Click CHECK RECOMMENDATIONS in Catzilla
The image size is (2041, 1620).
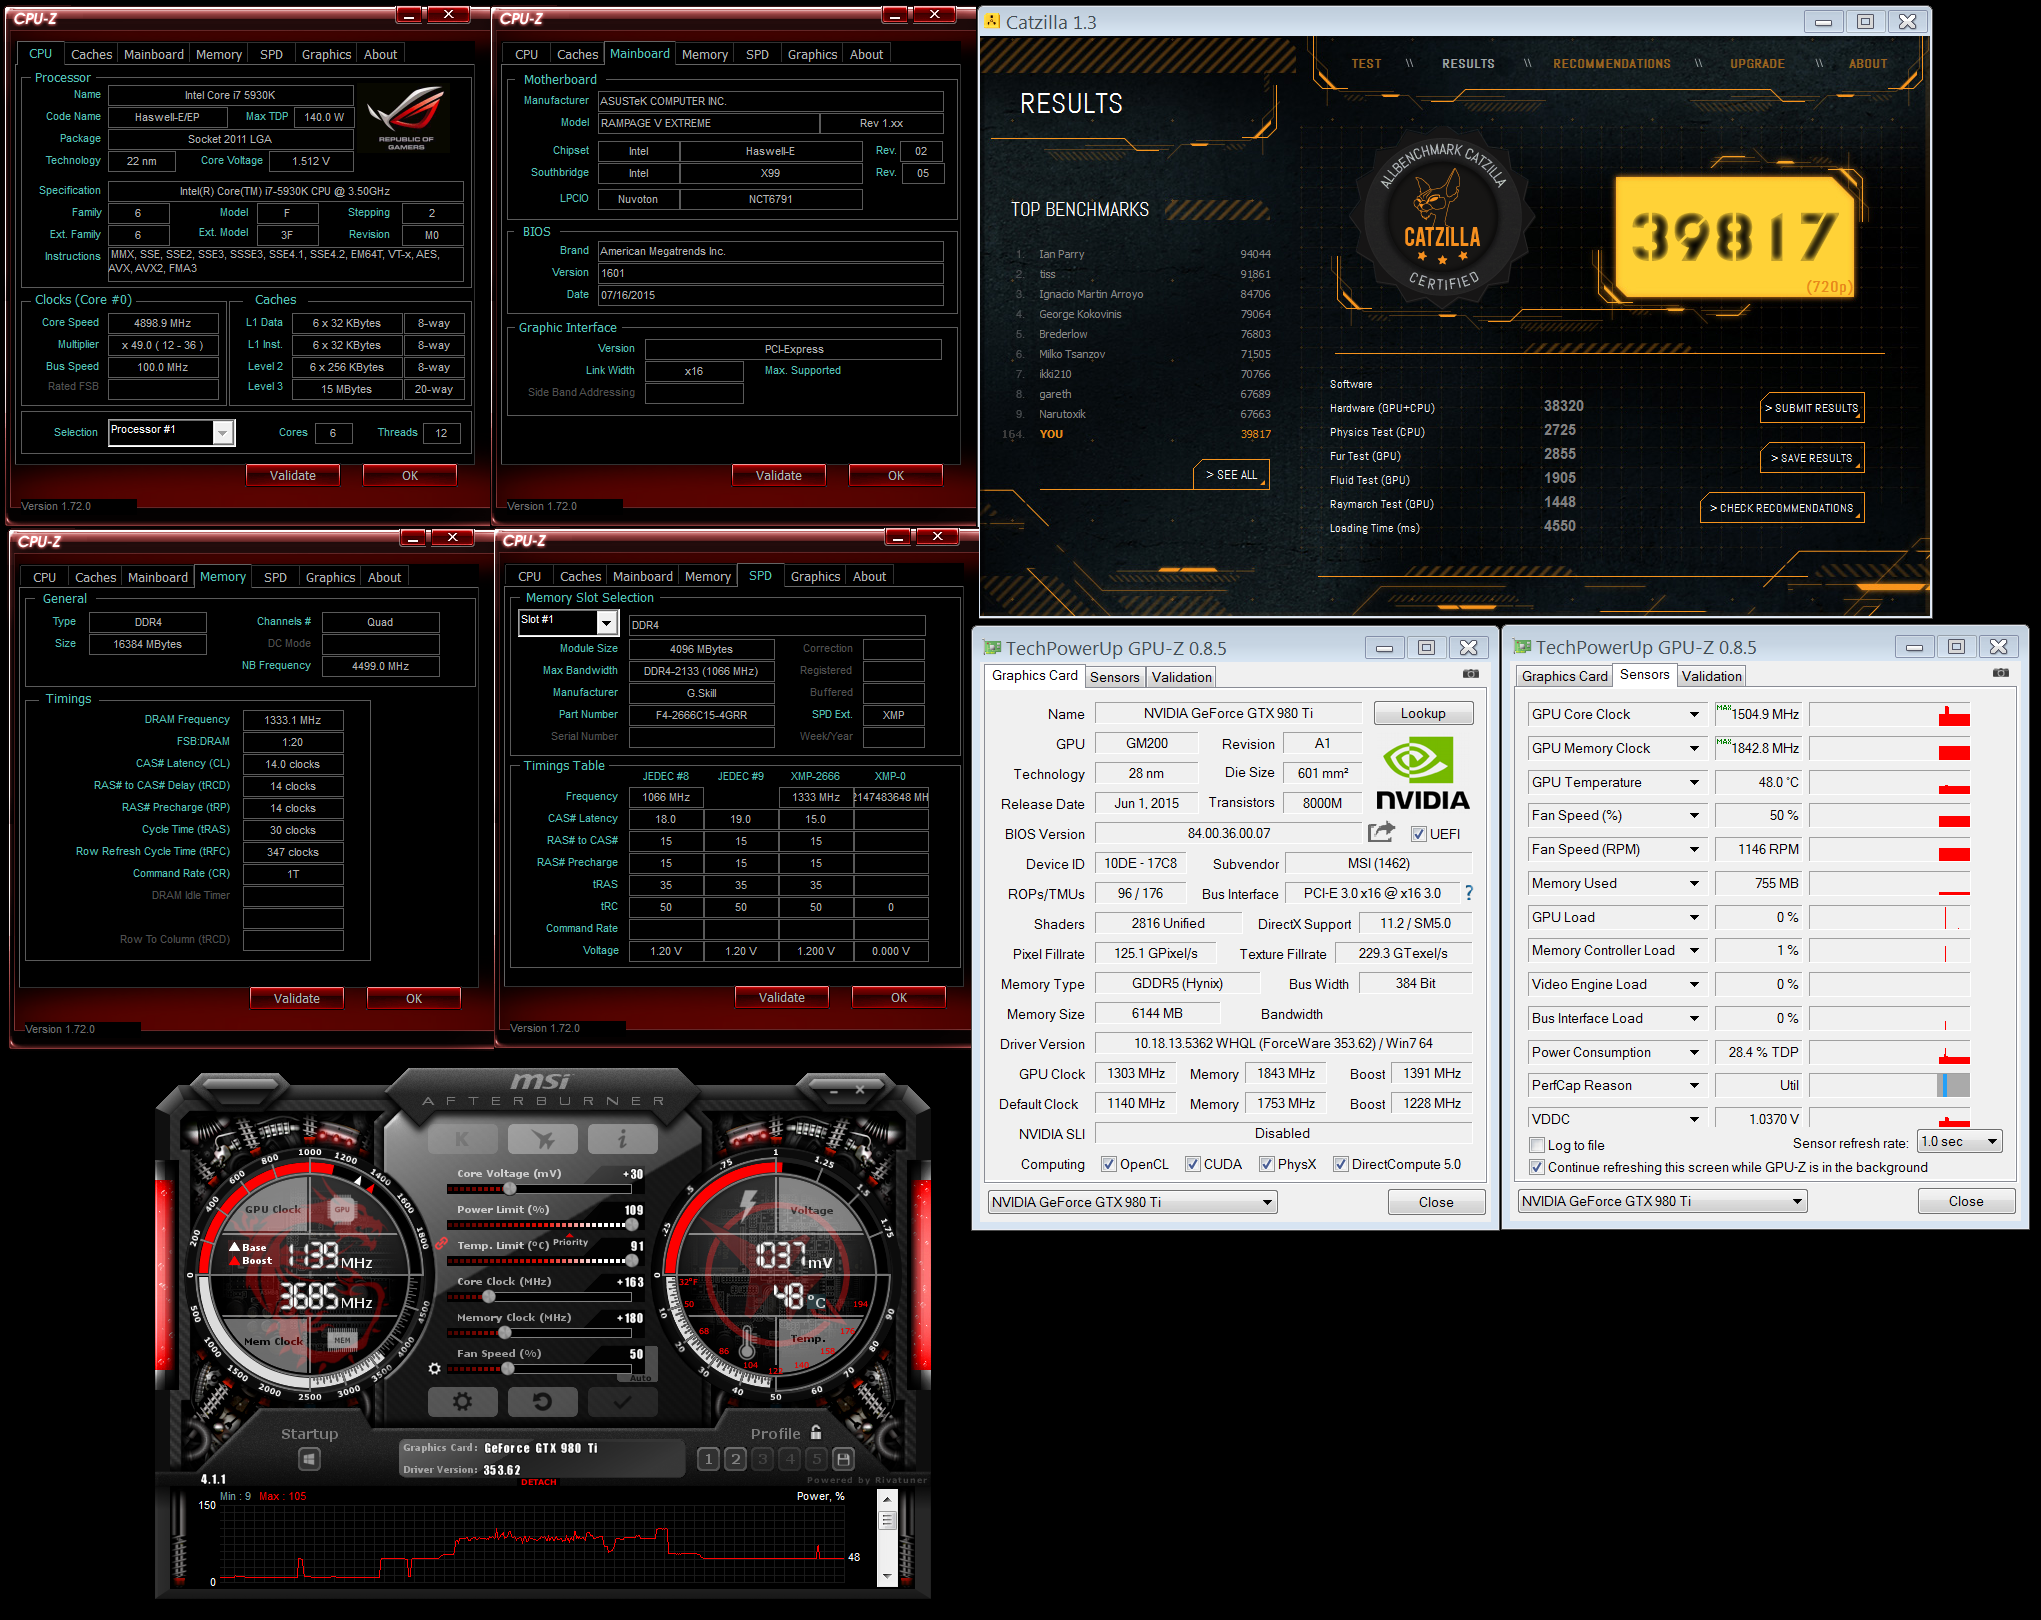coord(1782,508)
